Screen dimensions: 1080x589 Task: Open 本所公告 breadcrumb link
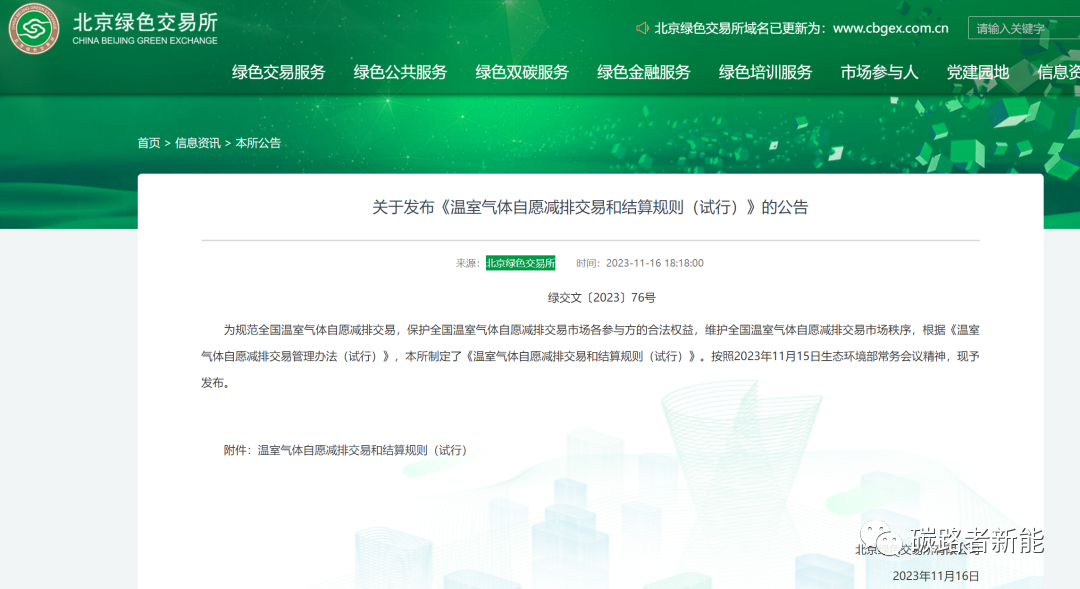[258, 143]
